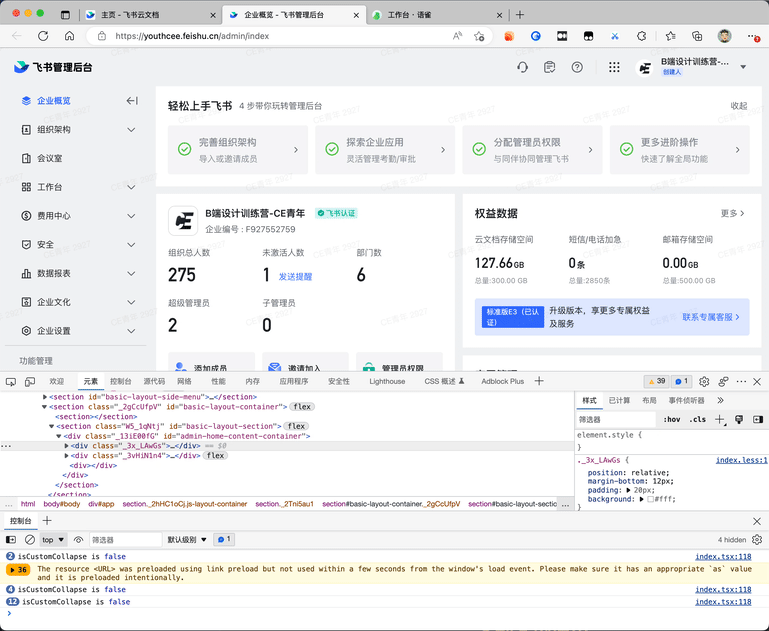Click the DevTools inspect element icon
The width and height of the screenshot is (769, 631).
pyautogui.click(x=10, y=381)
